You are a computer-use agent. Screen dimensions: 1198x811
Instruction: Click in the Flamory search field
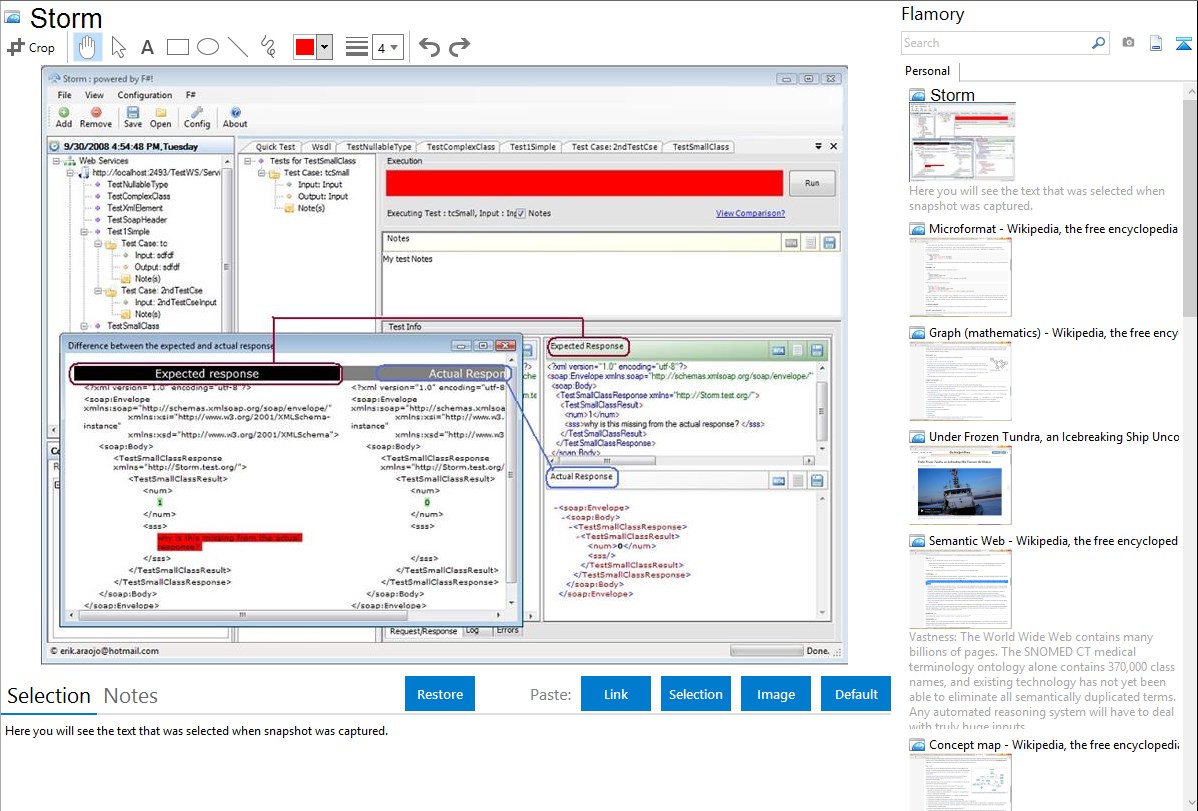(x=995, y=43)
